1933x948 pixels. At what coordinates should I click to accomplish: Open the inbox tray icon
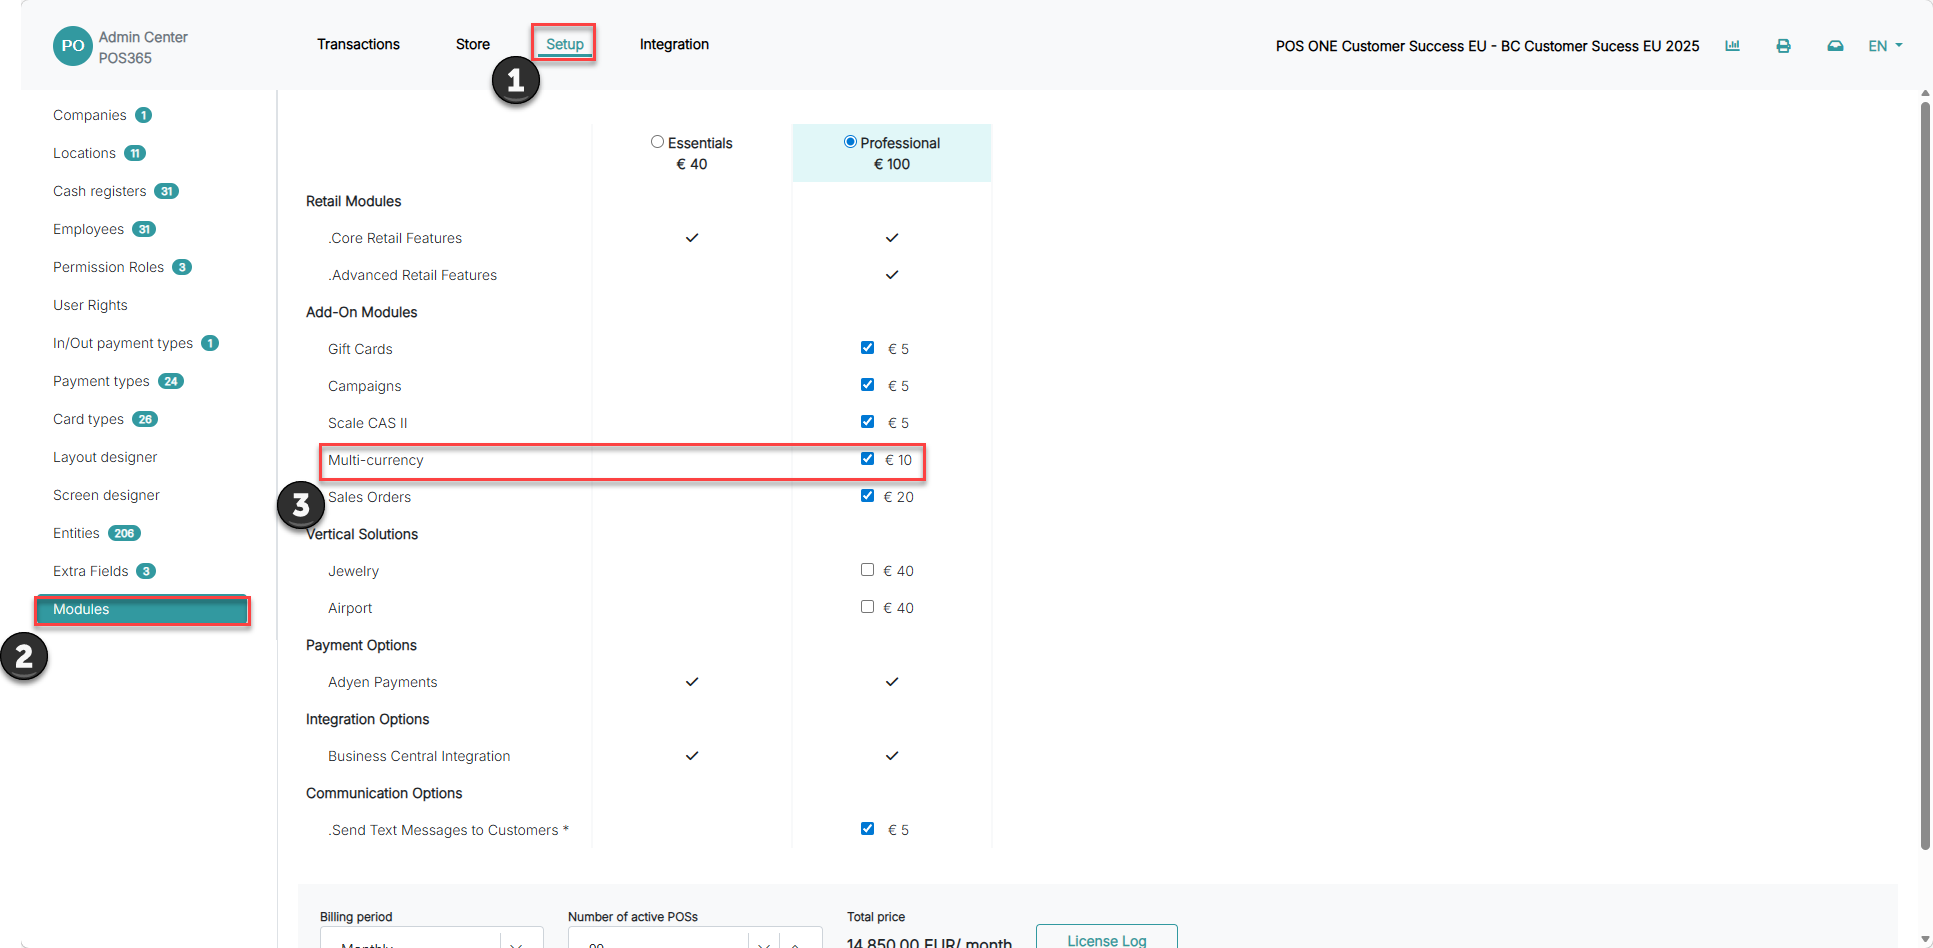1835,46
